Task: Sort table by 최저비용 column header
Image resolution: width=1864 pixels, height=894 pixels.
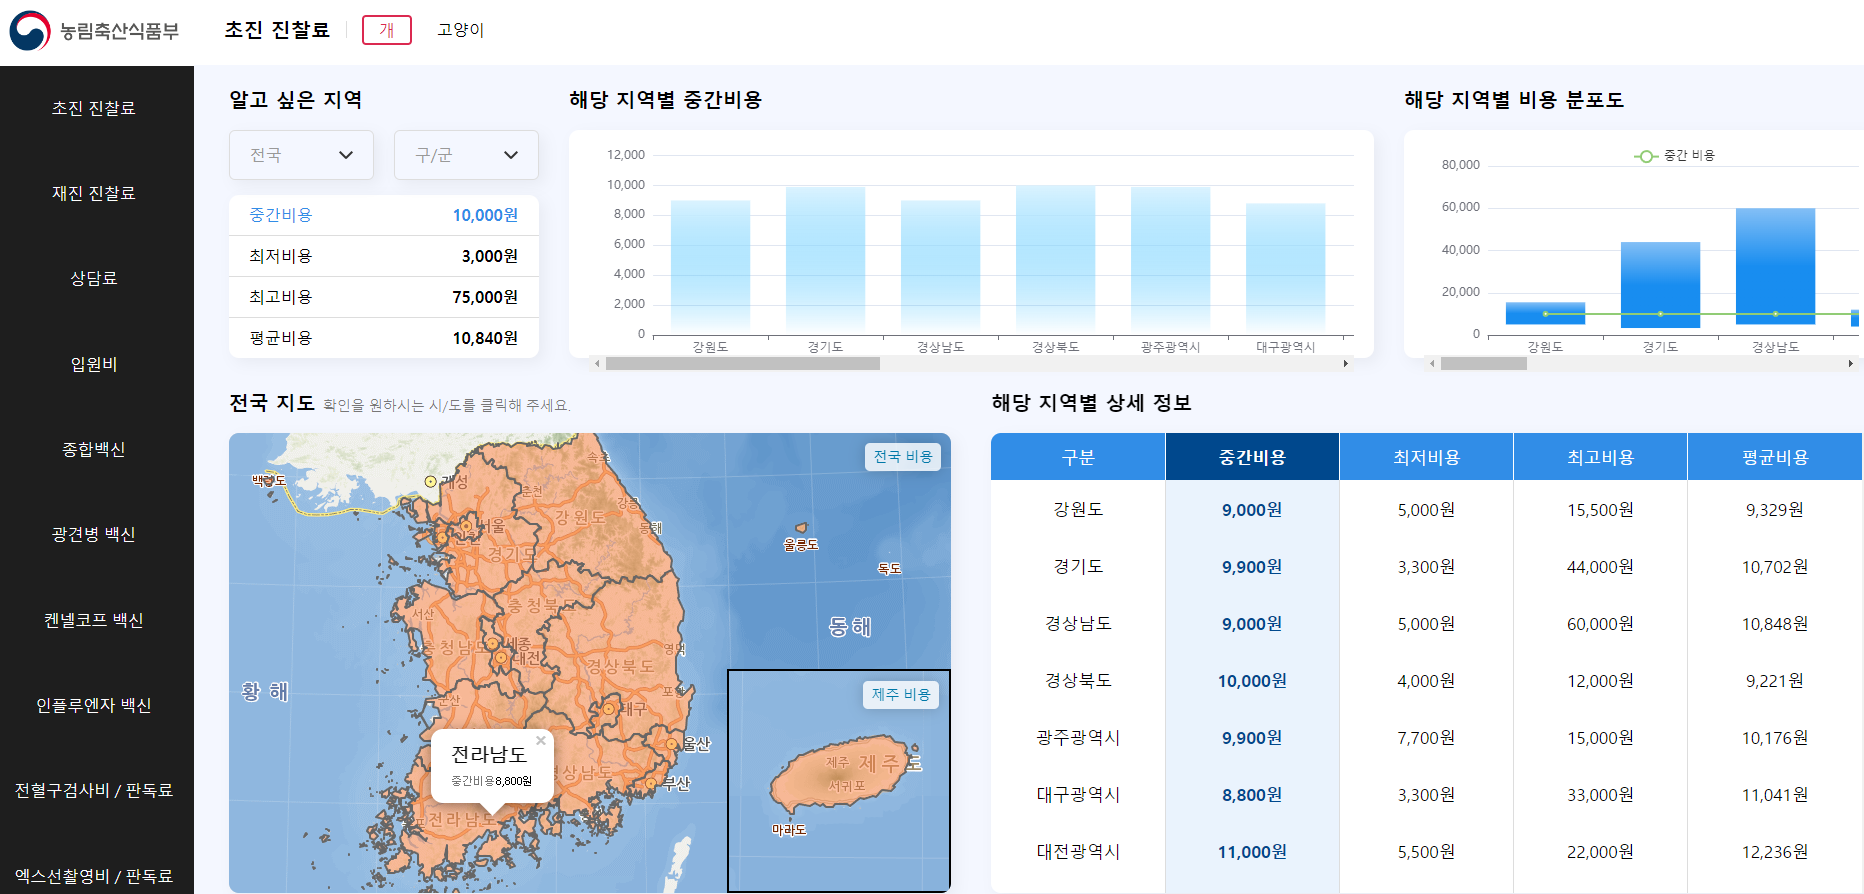Action: tap(1426, 457)
